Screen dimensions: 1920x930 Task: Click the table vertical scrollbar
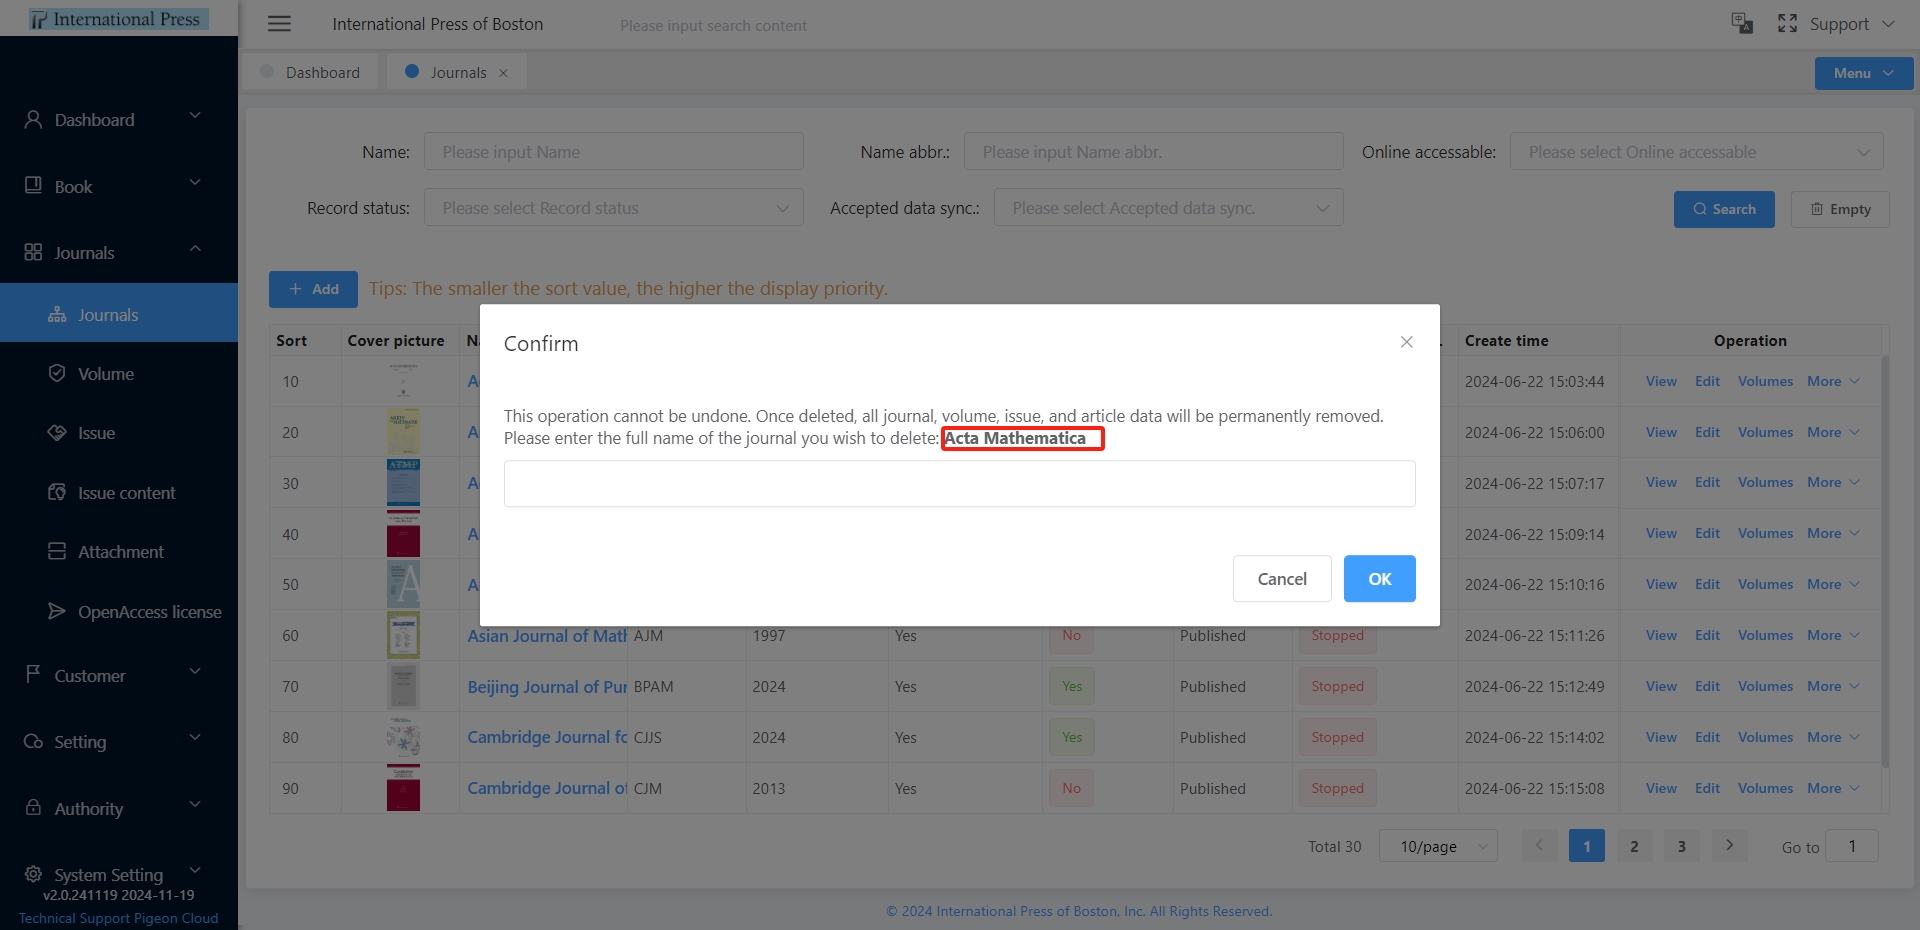[1885, 560]
